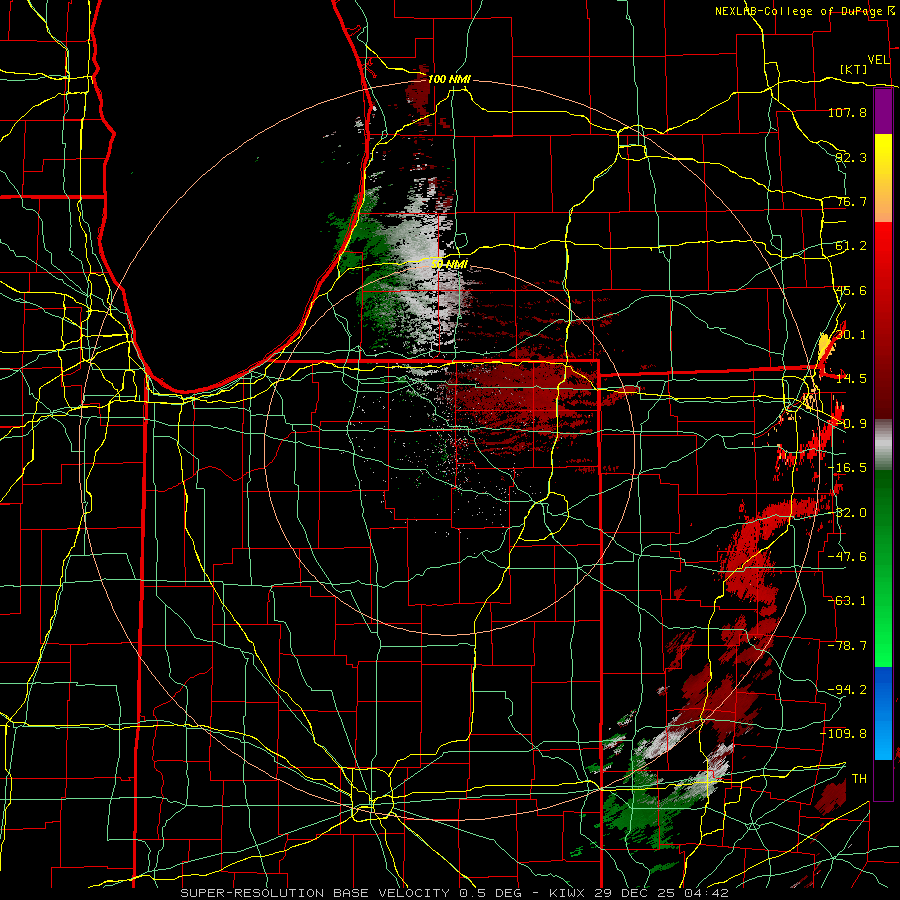Select the 14.5 legend value
The height and width of the screenshot is (900, 900).
(x=851, y=379)
